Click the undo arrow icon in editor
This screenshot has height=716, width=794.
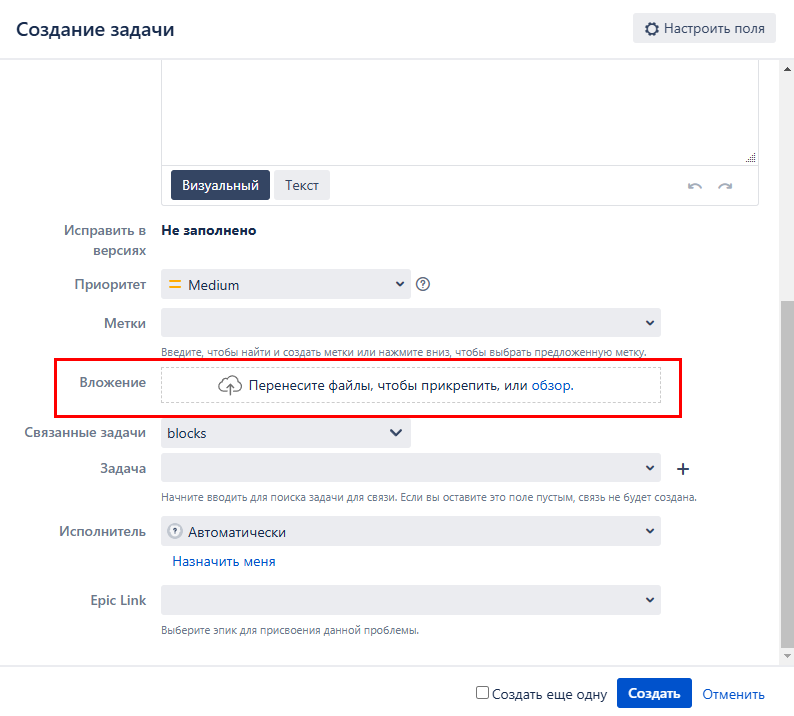(694, 186)
